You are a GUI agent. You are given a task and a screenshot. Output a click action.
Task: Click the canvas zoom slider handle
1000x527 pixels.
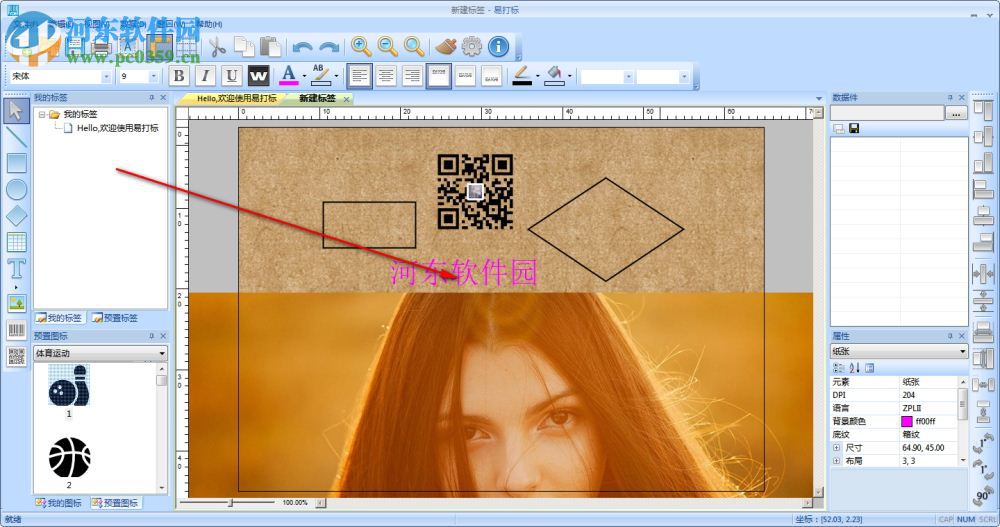[231, 503]
